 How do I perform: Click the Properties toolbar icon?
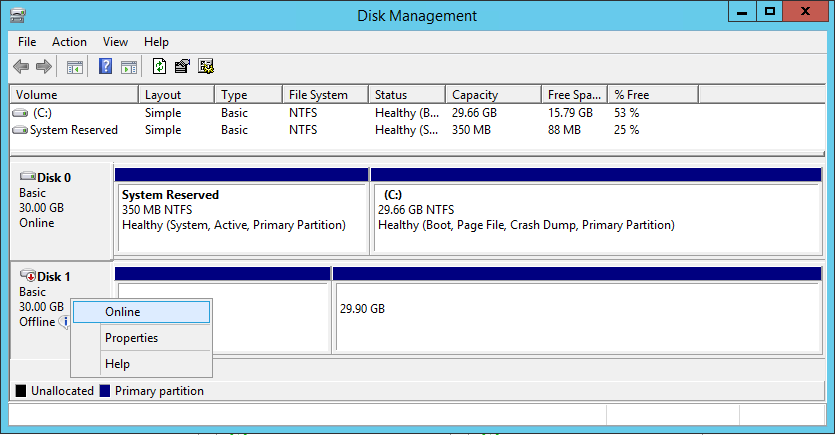[x=182, y=66]
